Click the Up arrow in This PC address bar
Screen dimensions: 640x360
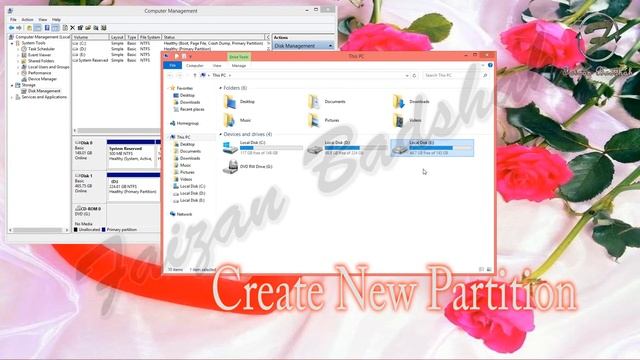(x=195, y=76)
